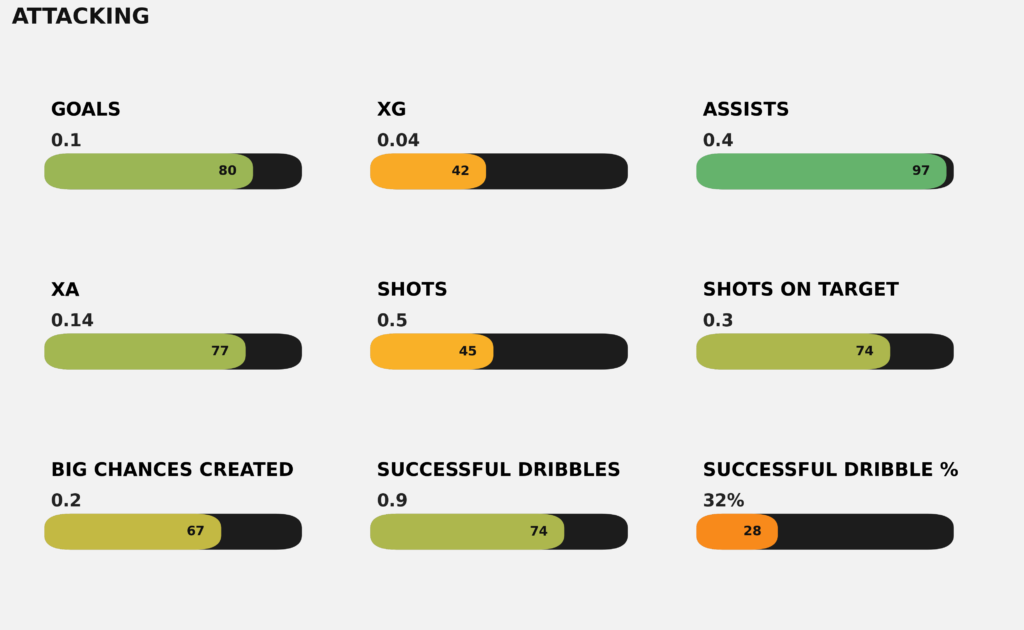Image resolution: width=1024 pixels, height=630 pixels.
Task: Click the xA percentile bar
Action: [x=145, y=351]
